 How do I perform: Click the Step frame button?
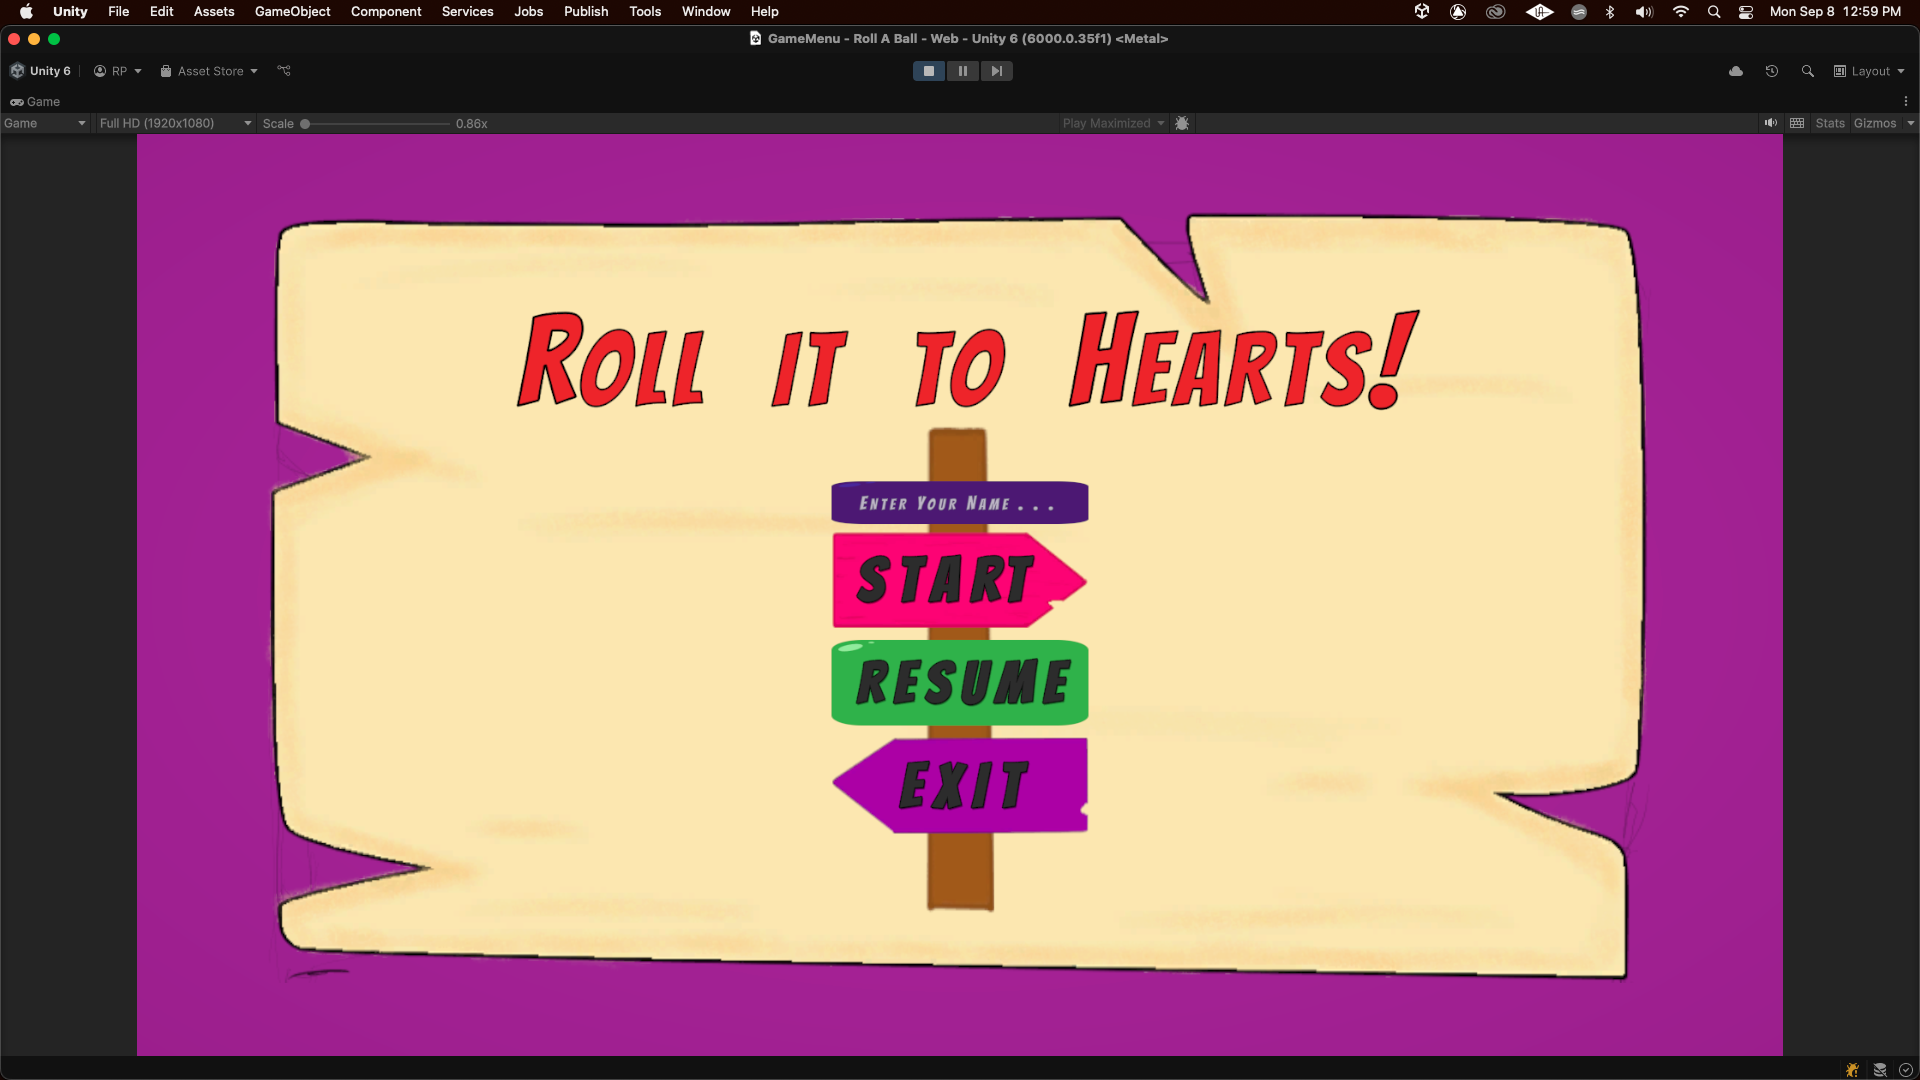(x=996, y=71)
